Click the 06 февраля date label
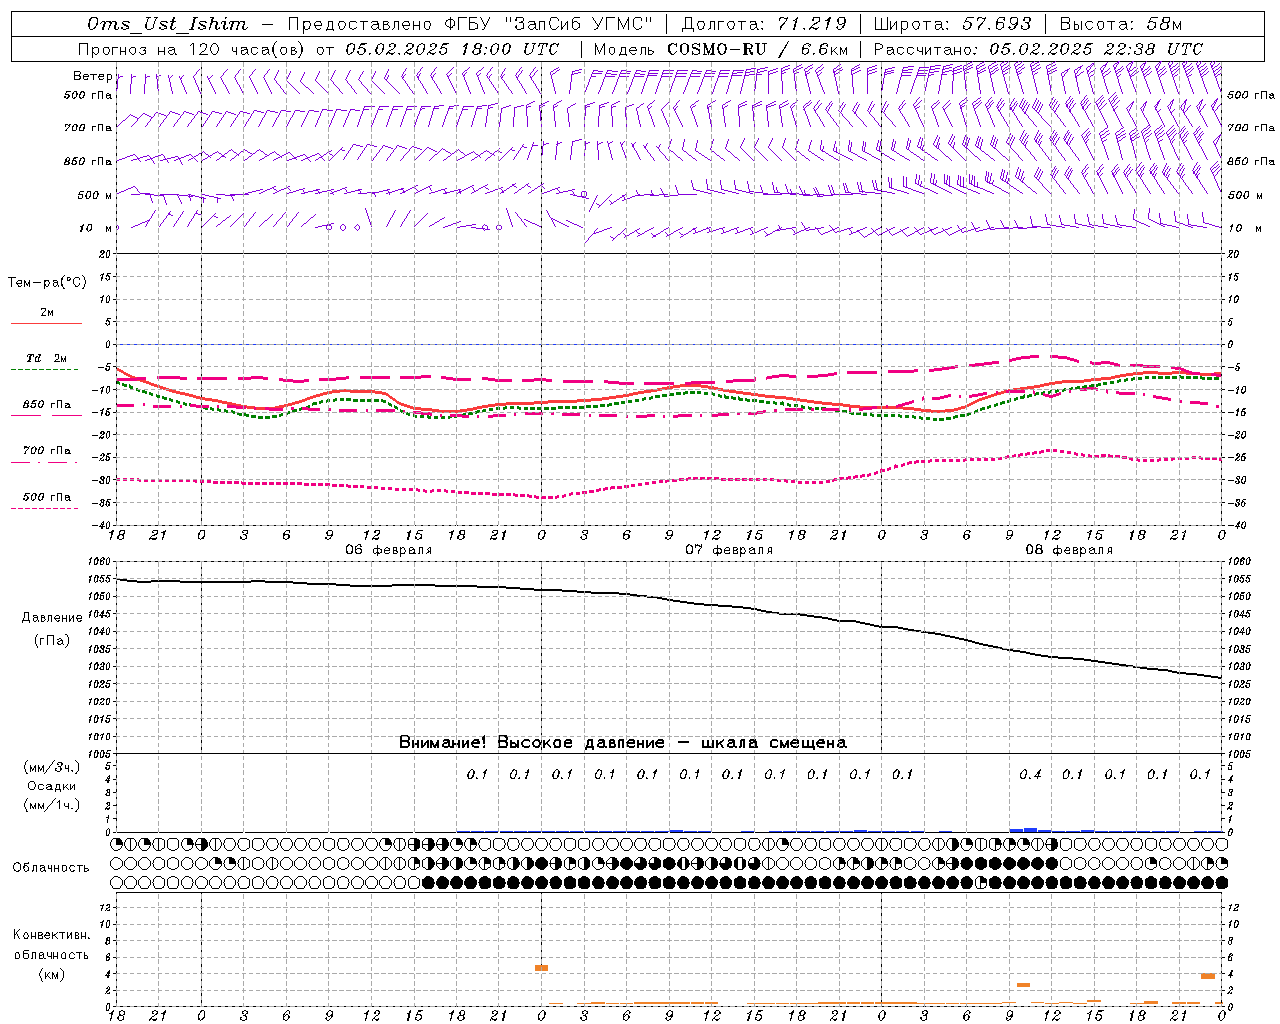This screenshot has height=1024, width=1280. [389, 550]
